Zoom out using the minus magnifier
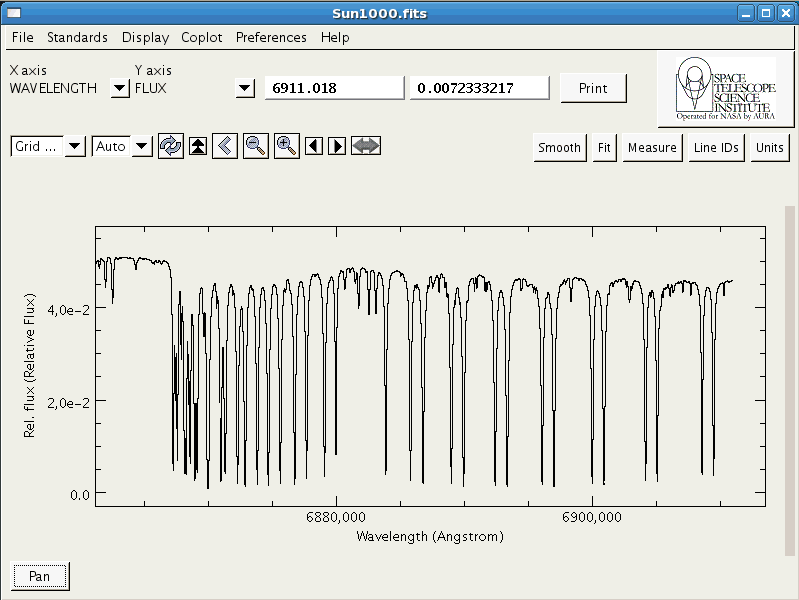 255,146
